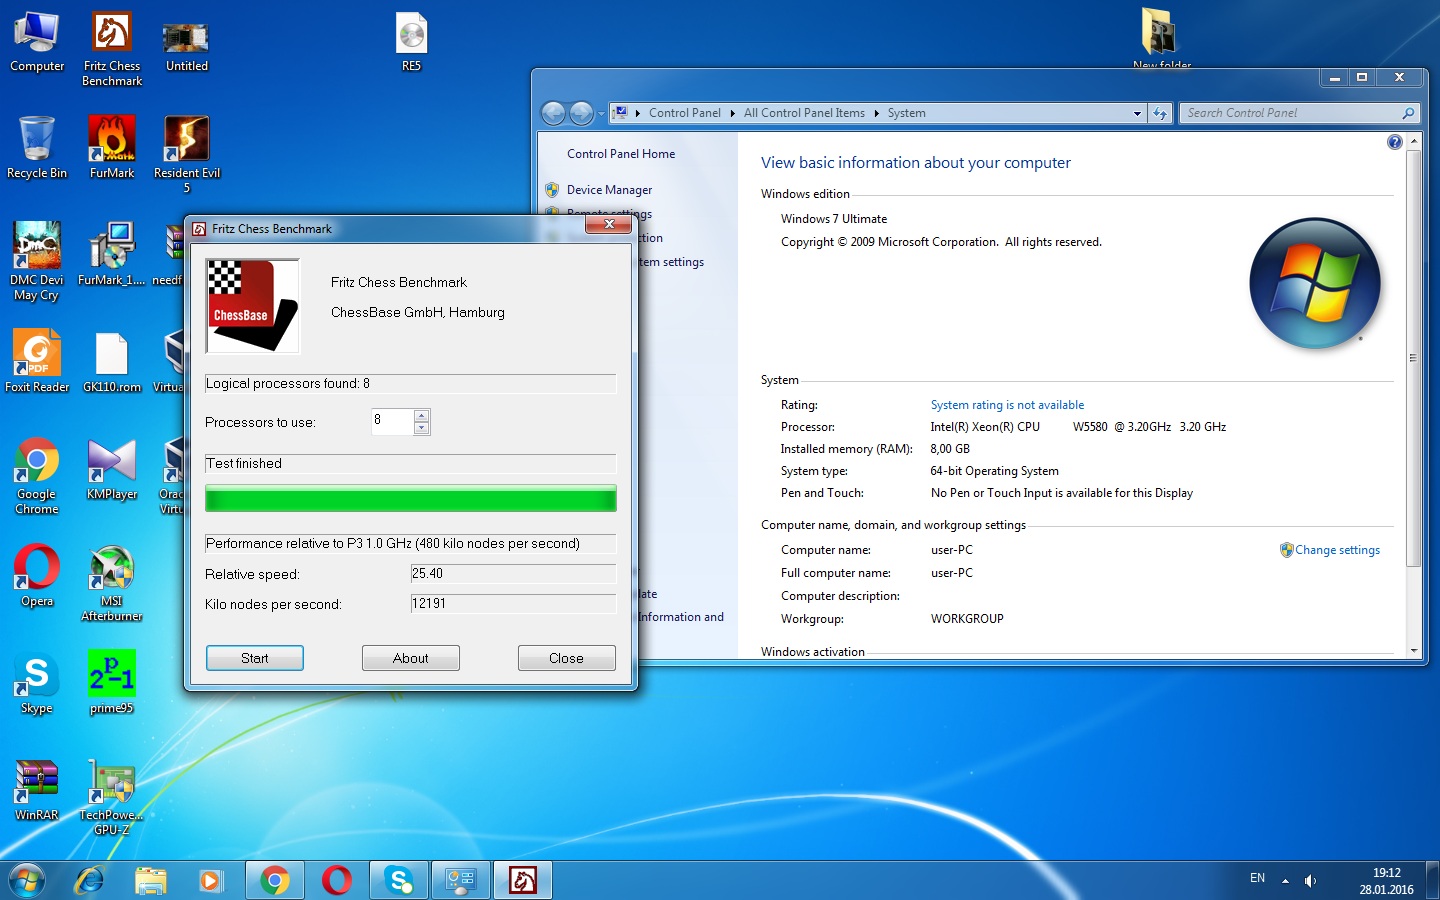Click Start button in Fritz Chess Benchmark
1440x900 pixels.
pos(254,658)
